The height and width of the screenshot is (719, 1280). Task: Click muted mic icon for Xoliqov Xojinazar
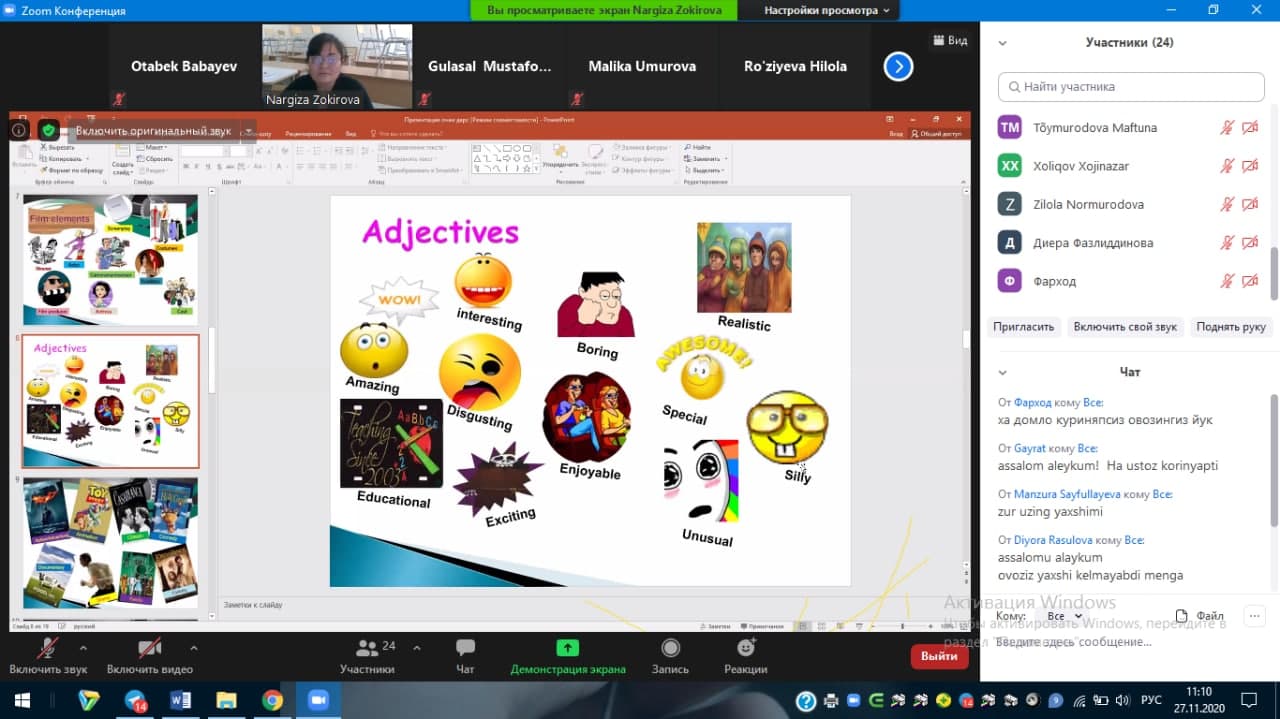pyautogui.click(x=1227, y=166)
